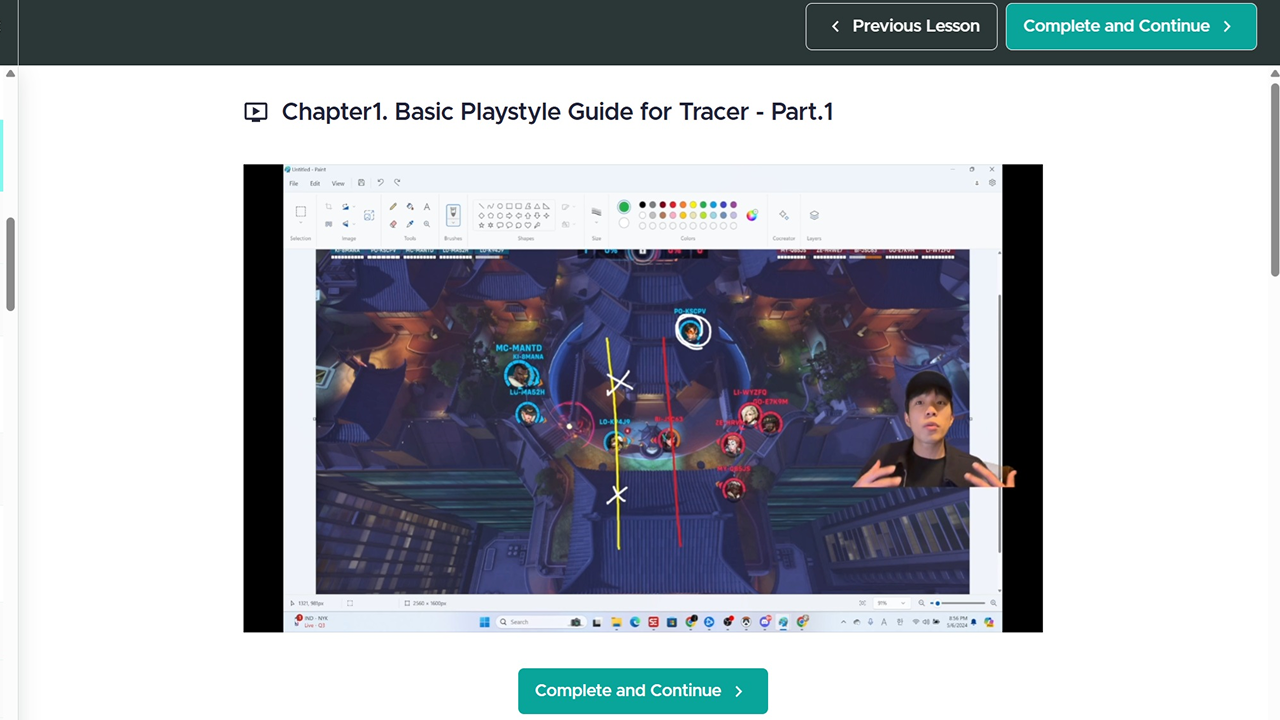Pick the yellow swatch in Paint's palette

pos(693,205)
